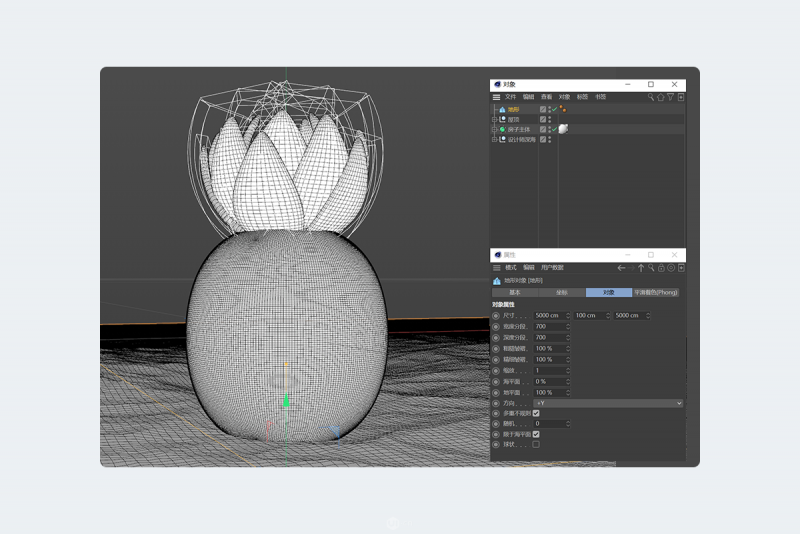Click the search icon in Object manager
This screenshot has height=534, width=800.
pos(652,97)
